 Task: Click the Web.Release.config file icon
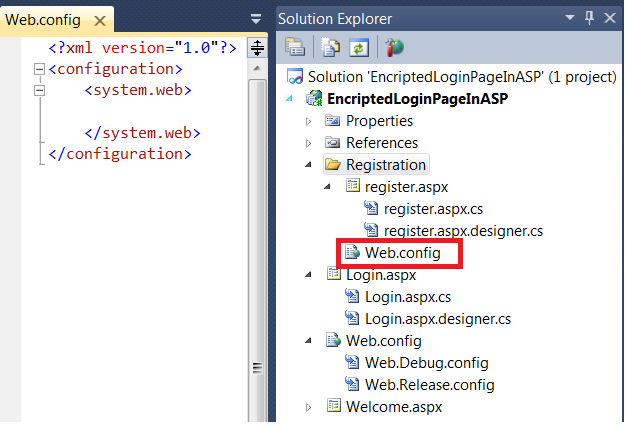coord(352,384)
